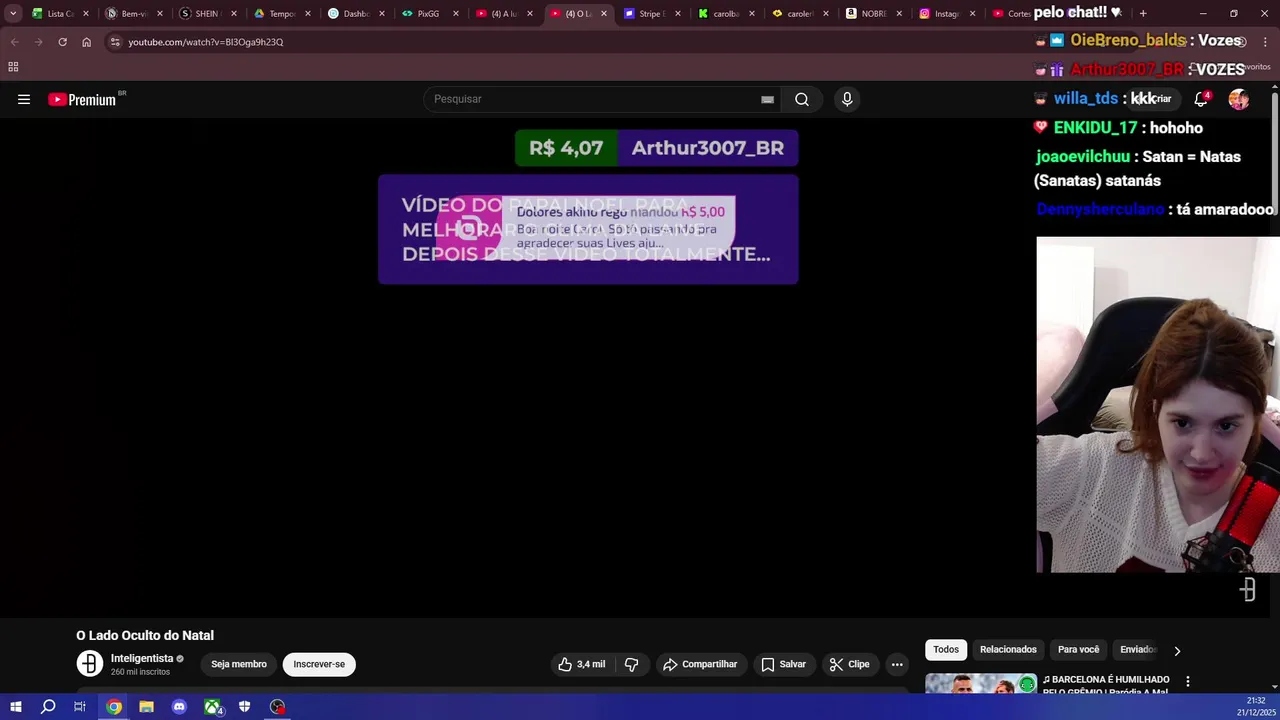
Task: Reload the current page
Action: pyautogui.click(x=62, y=42)
